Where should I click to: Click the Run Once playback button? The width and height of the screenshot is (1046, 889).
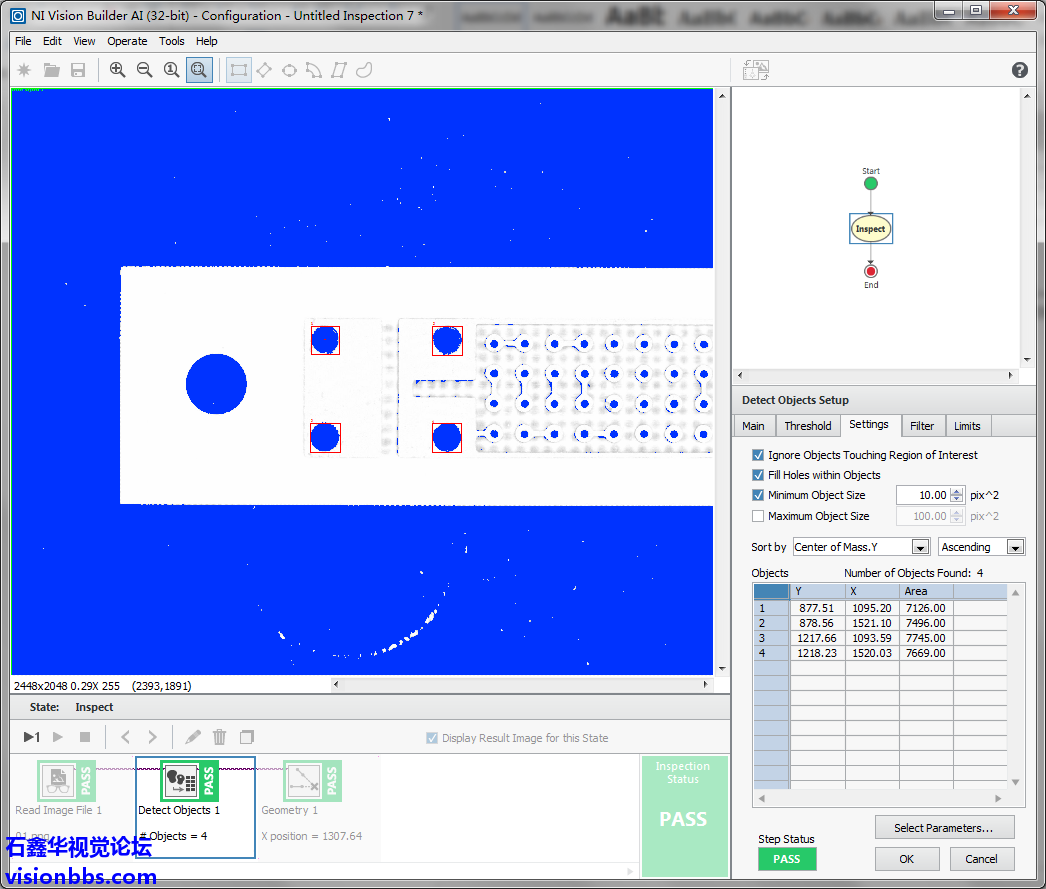pos(32,737)
